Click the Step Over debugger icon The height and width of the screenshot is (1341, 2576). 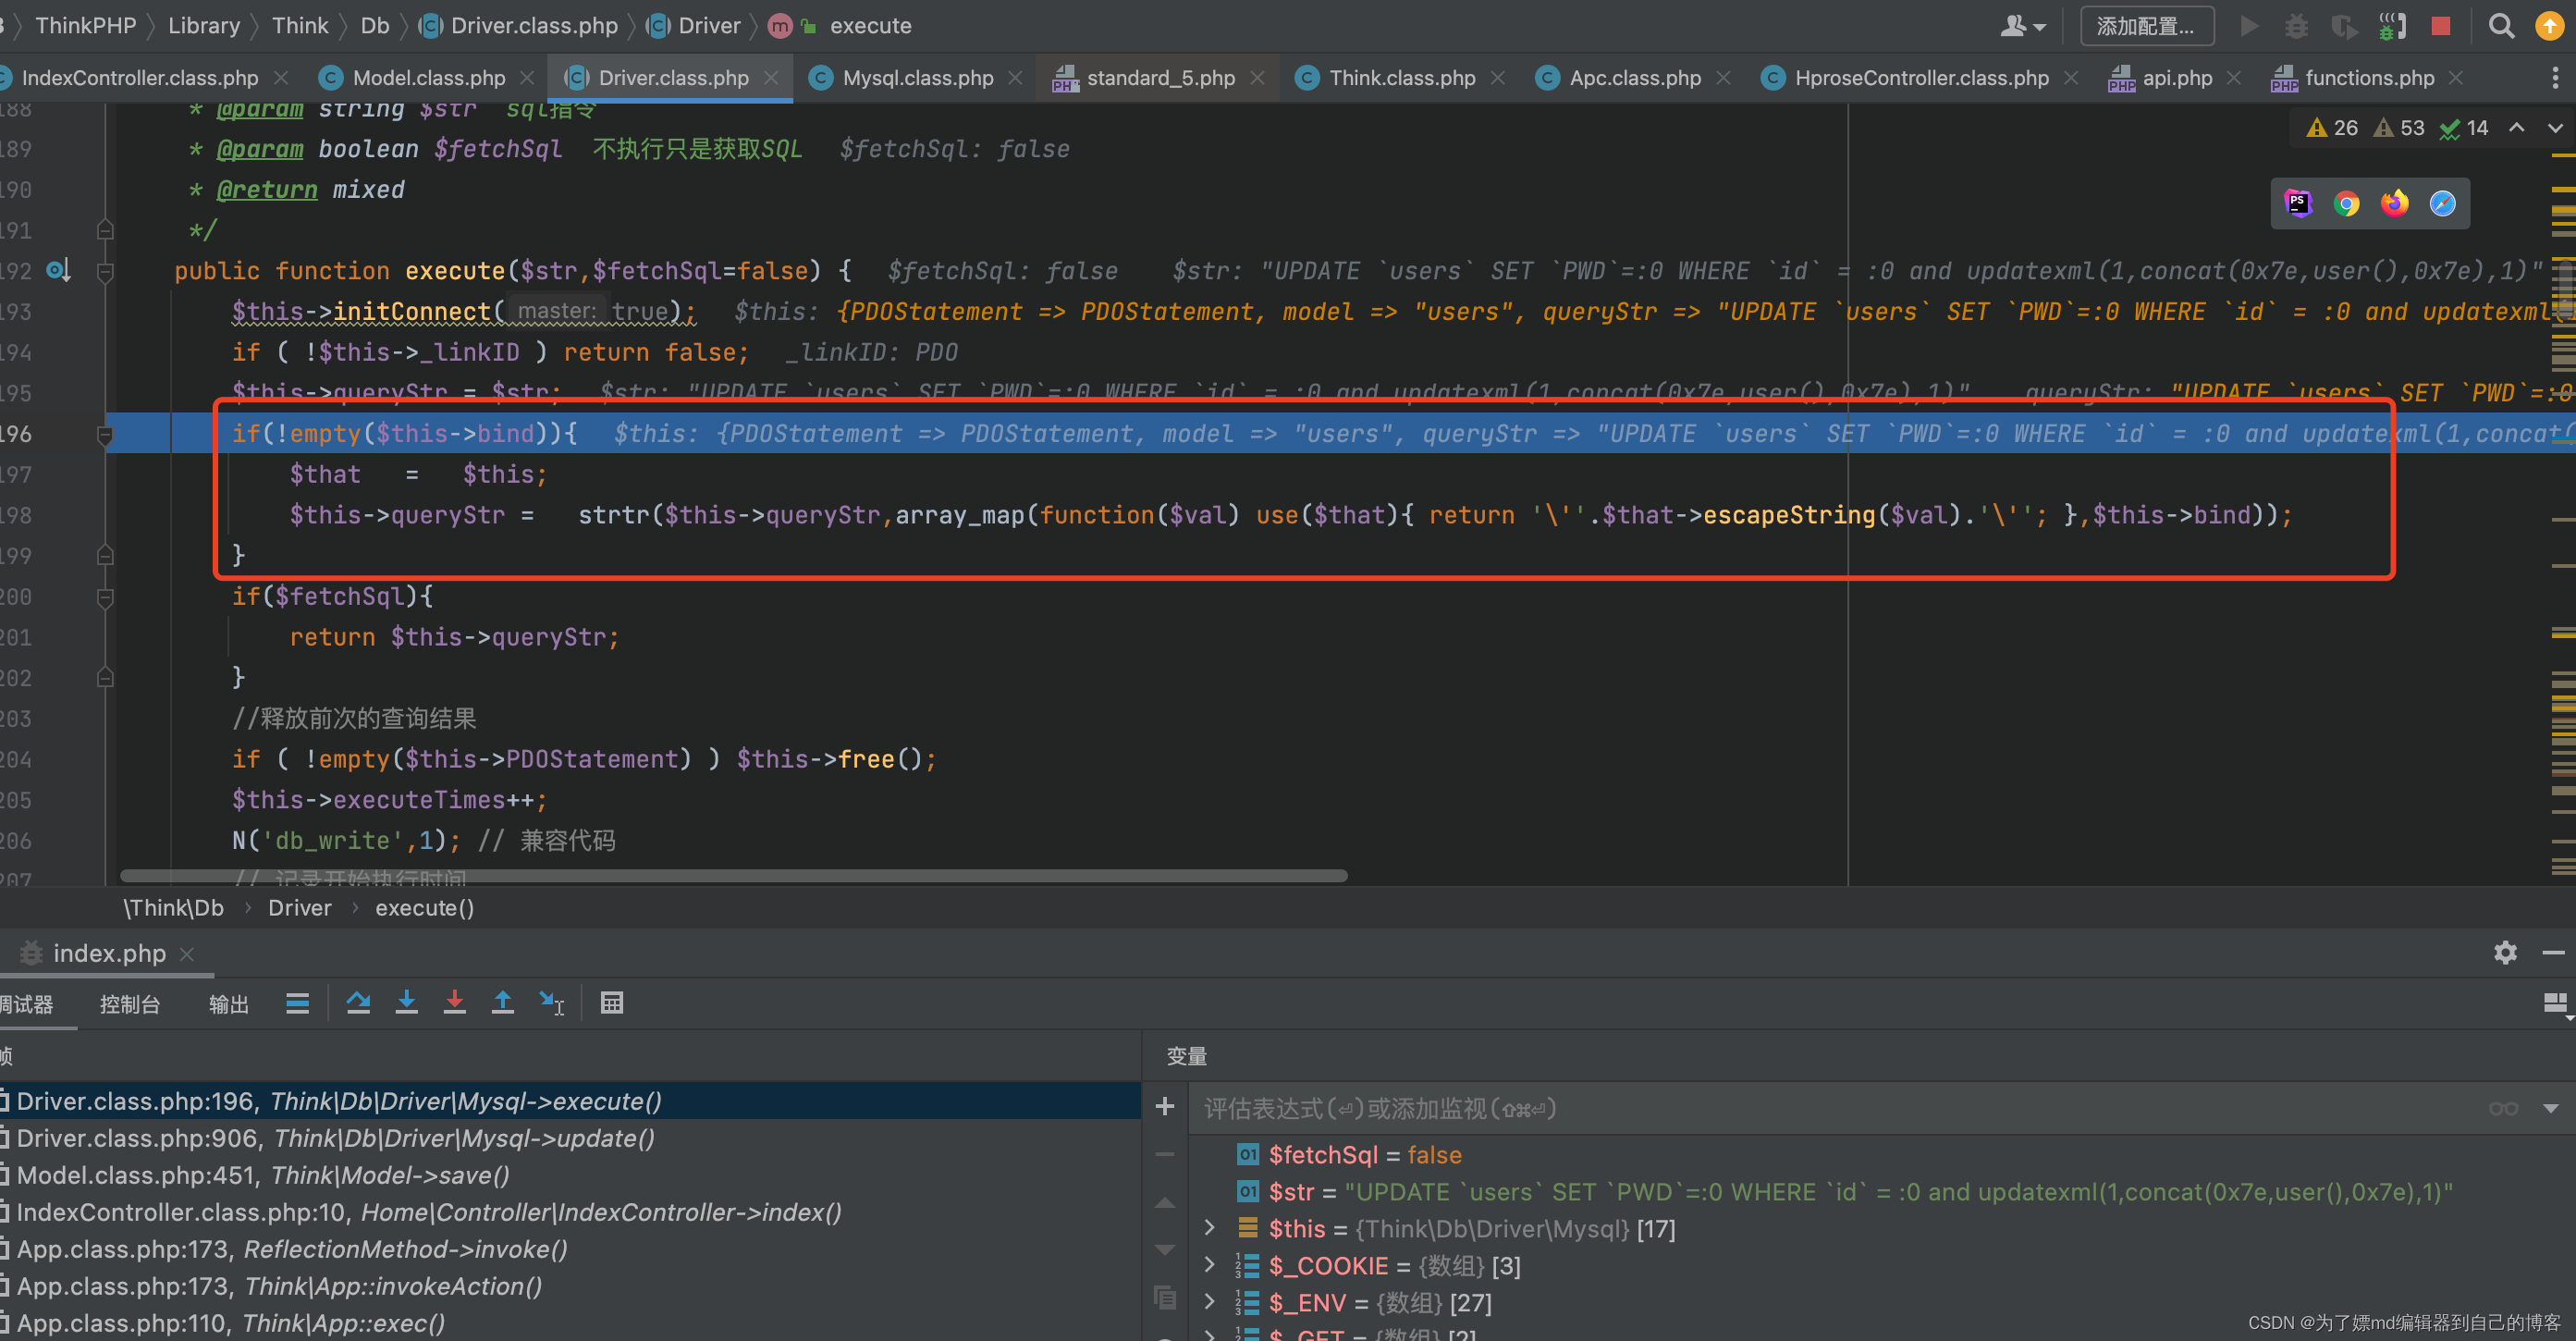[358, 1003]
